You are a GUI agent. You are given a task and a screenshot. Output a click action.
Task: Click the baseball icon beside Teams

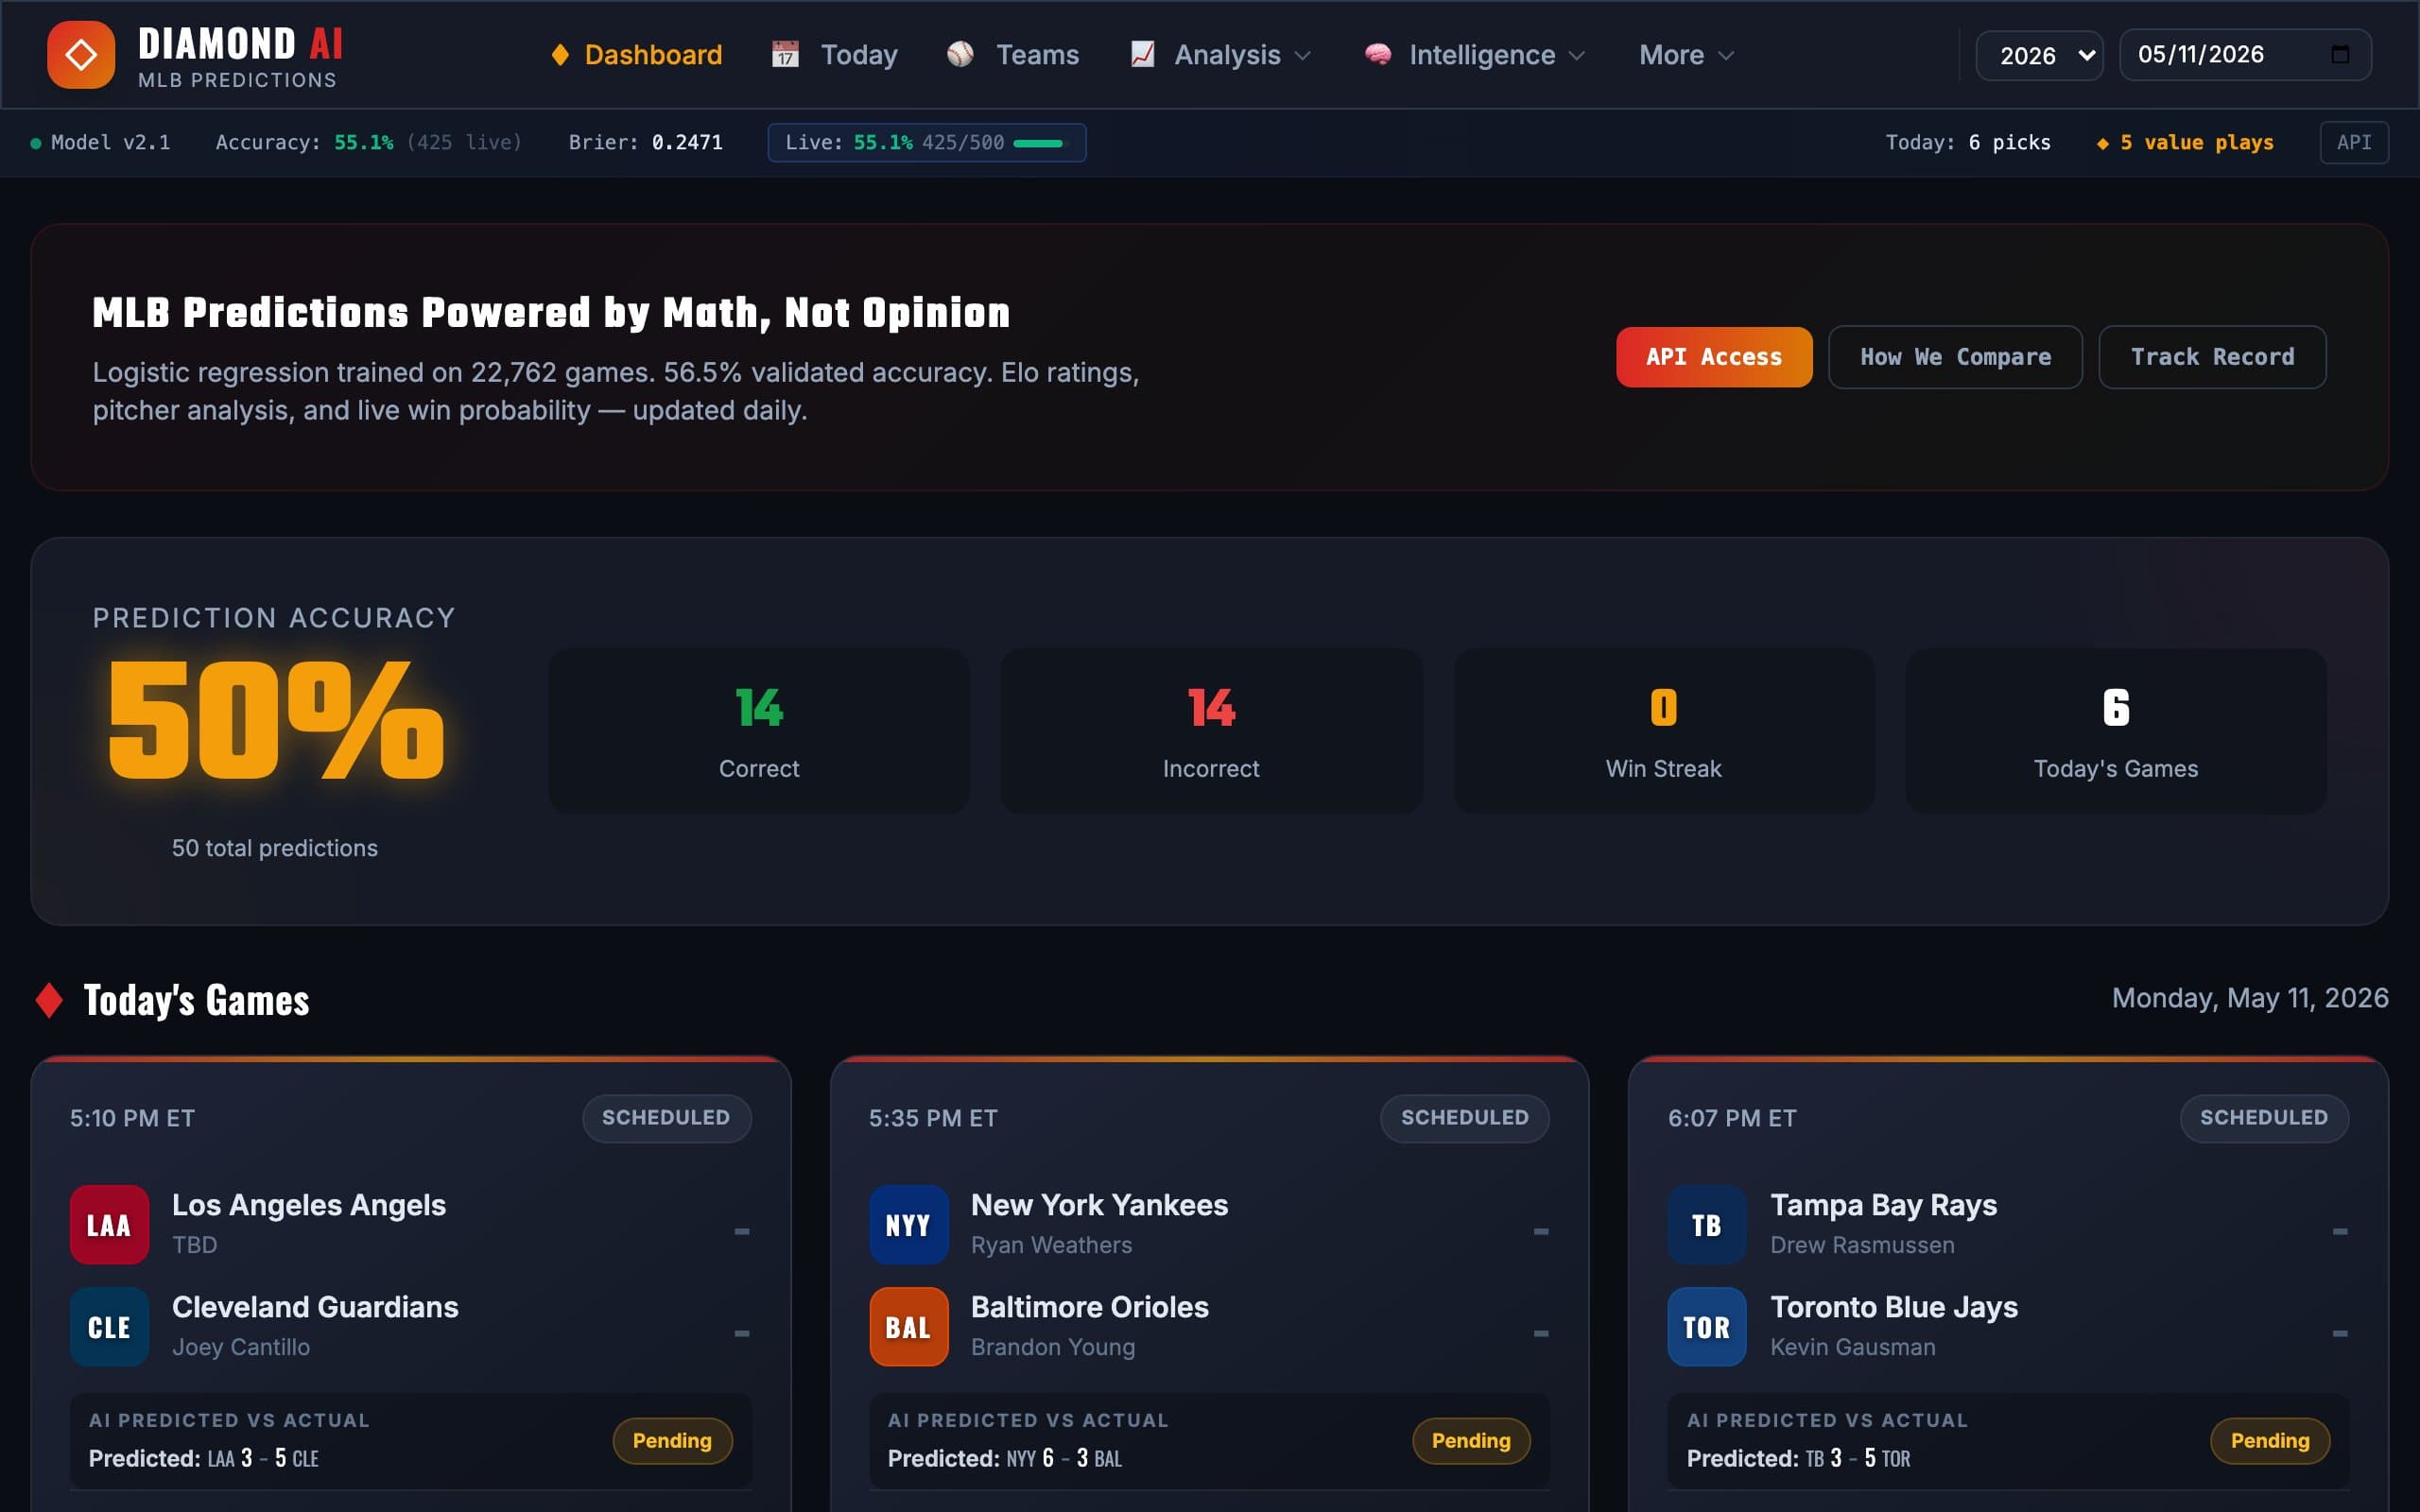click(x=960, y=55)
